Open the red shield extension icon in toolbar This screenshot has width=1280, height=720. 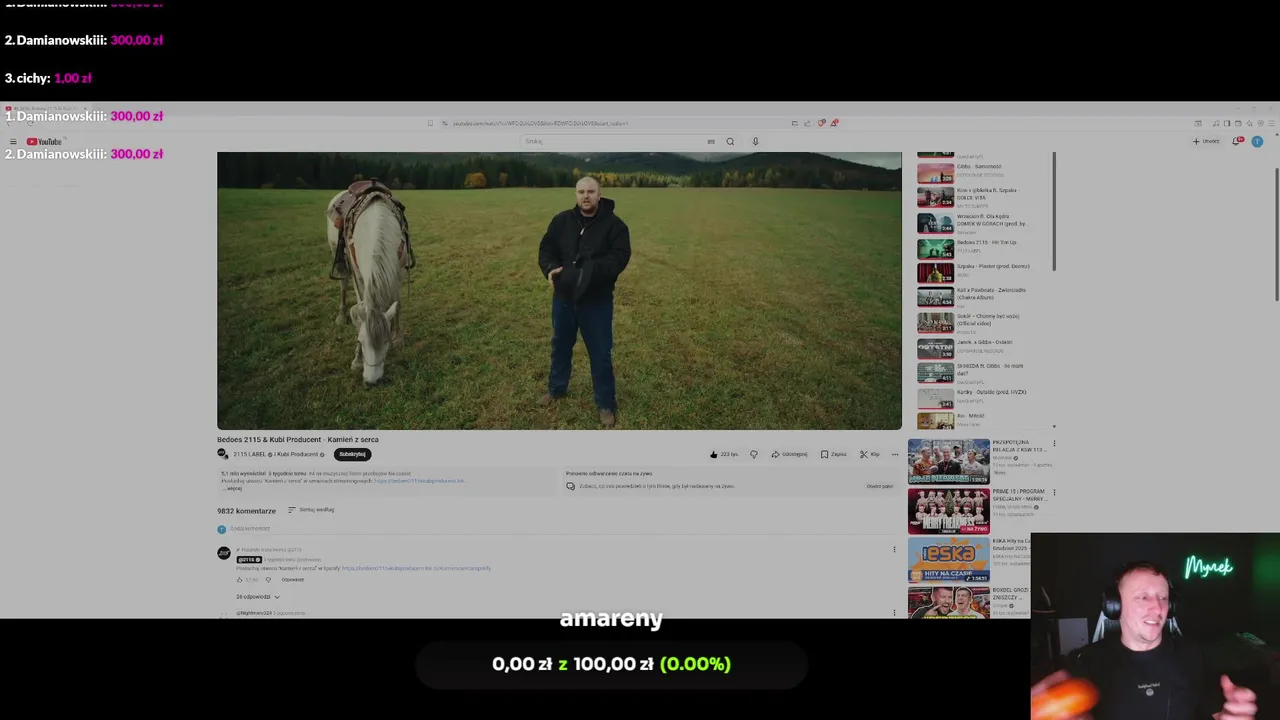(822, 123)
